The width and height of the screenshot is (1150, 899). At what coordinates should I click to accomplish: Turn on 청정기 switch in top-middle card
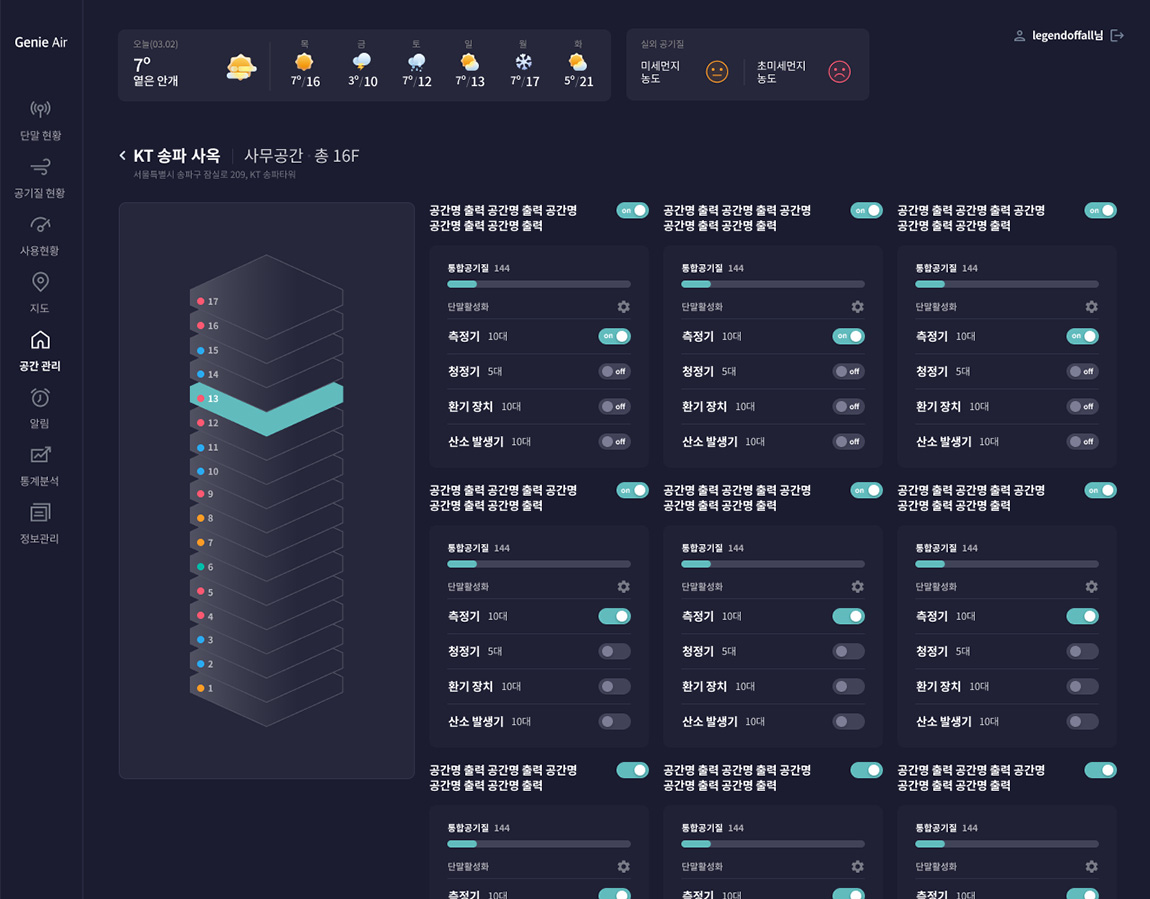click(848, 371)
